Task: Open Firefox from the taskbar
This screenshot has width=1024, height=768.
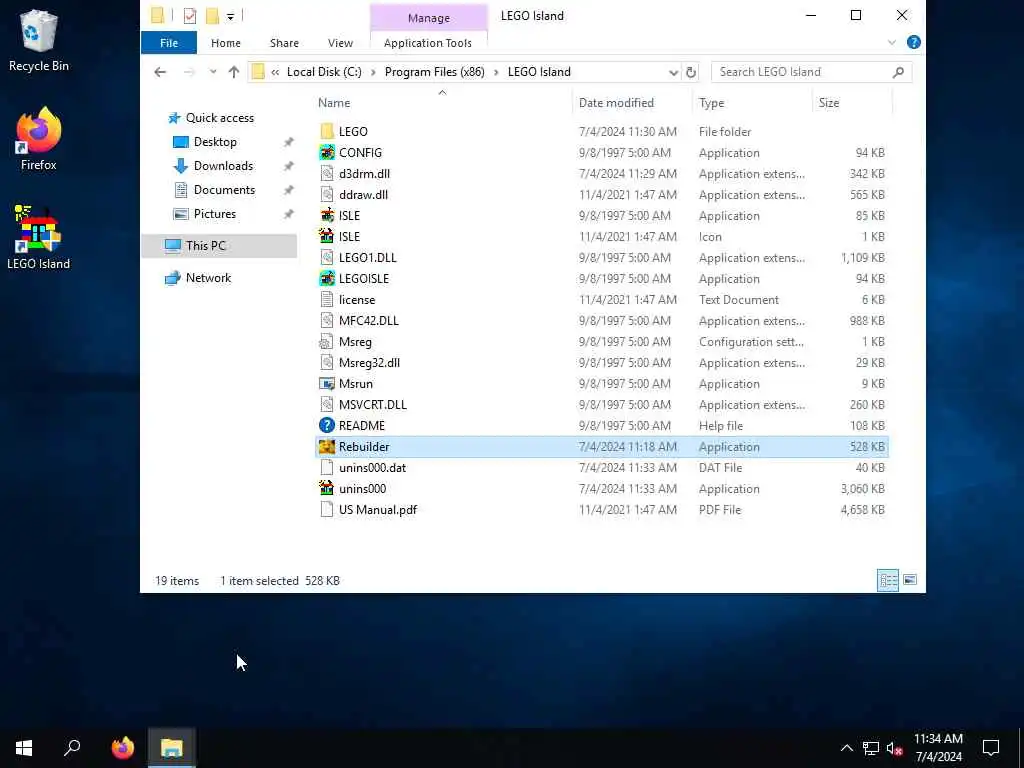Action: [x=123, y=747]
